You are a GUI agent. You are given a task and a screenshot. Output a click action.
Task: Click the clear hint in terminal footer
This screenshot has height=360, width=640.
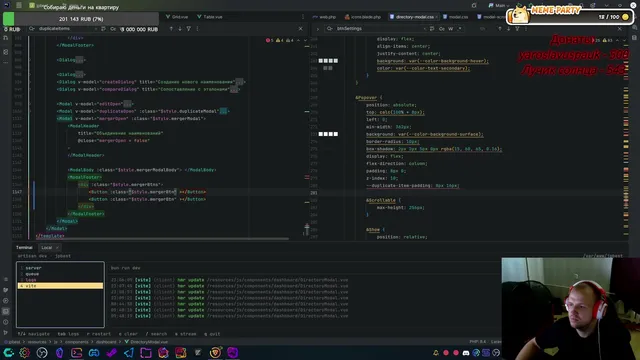[x=128, y=334]
